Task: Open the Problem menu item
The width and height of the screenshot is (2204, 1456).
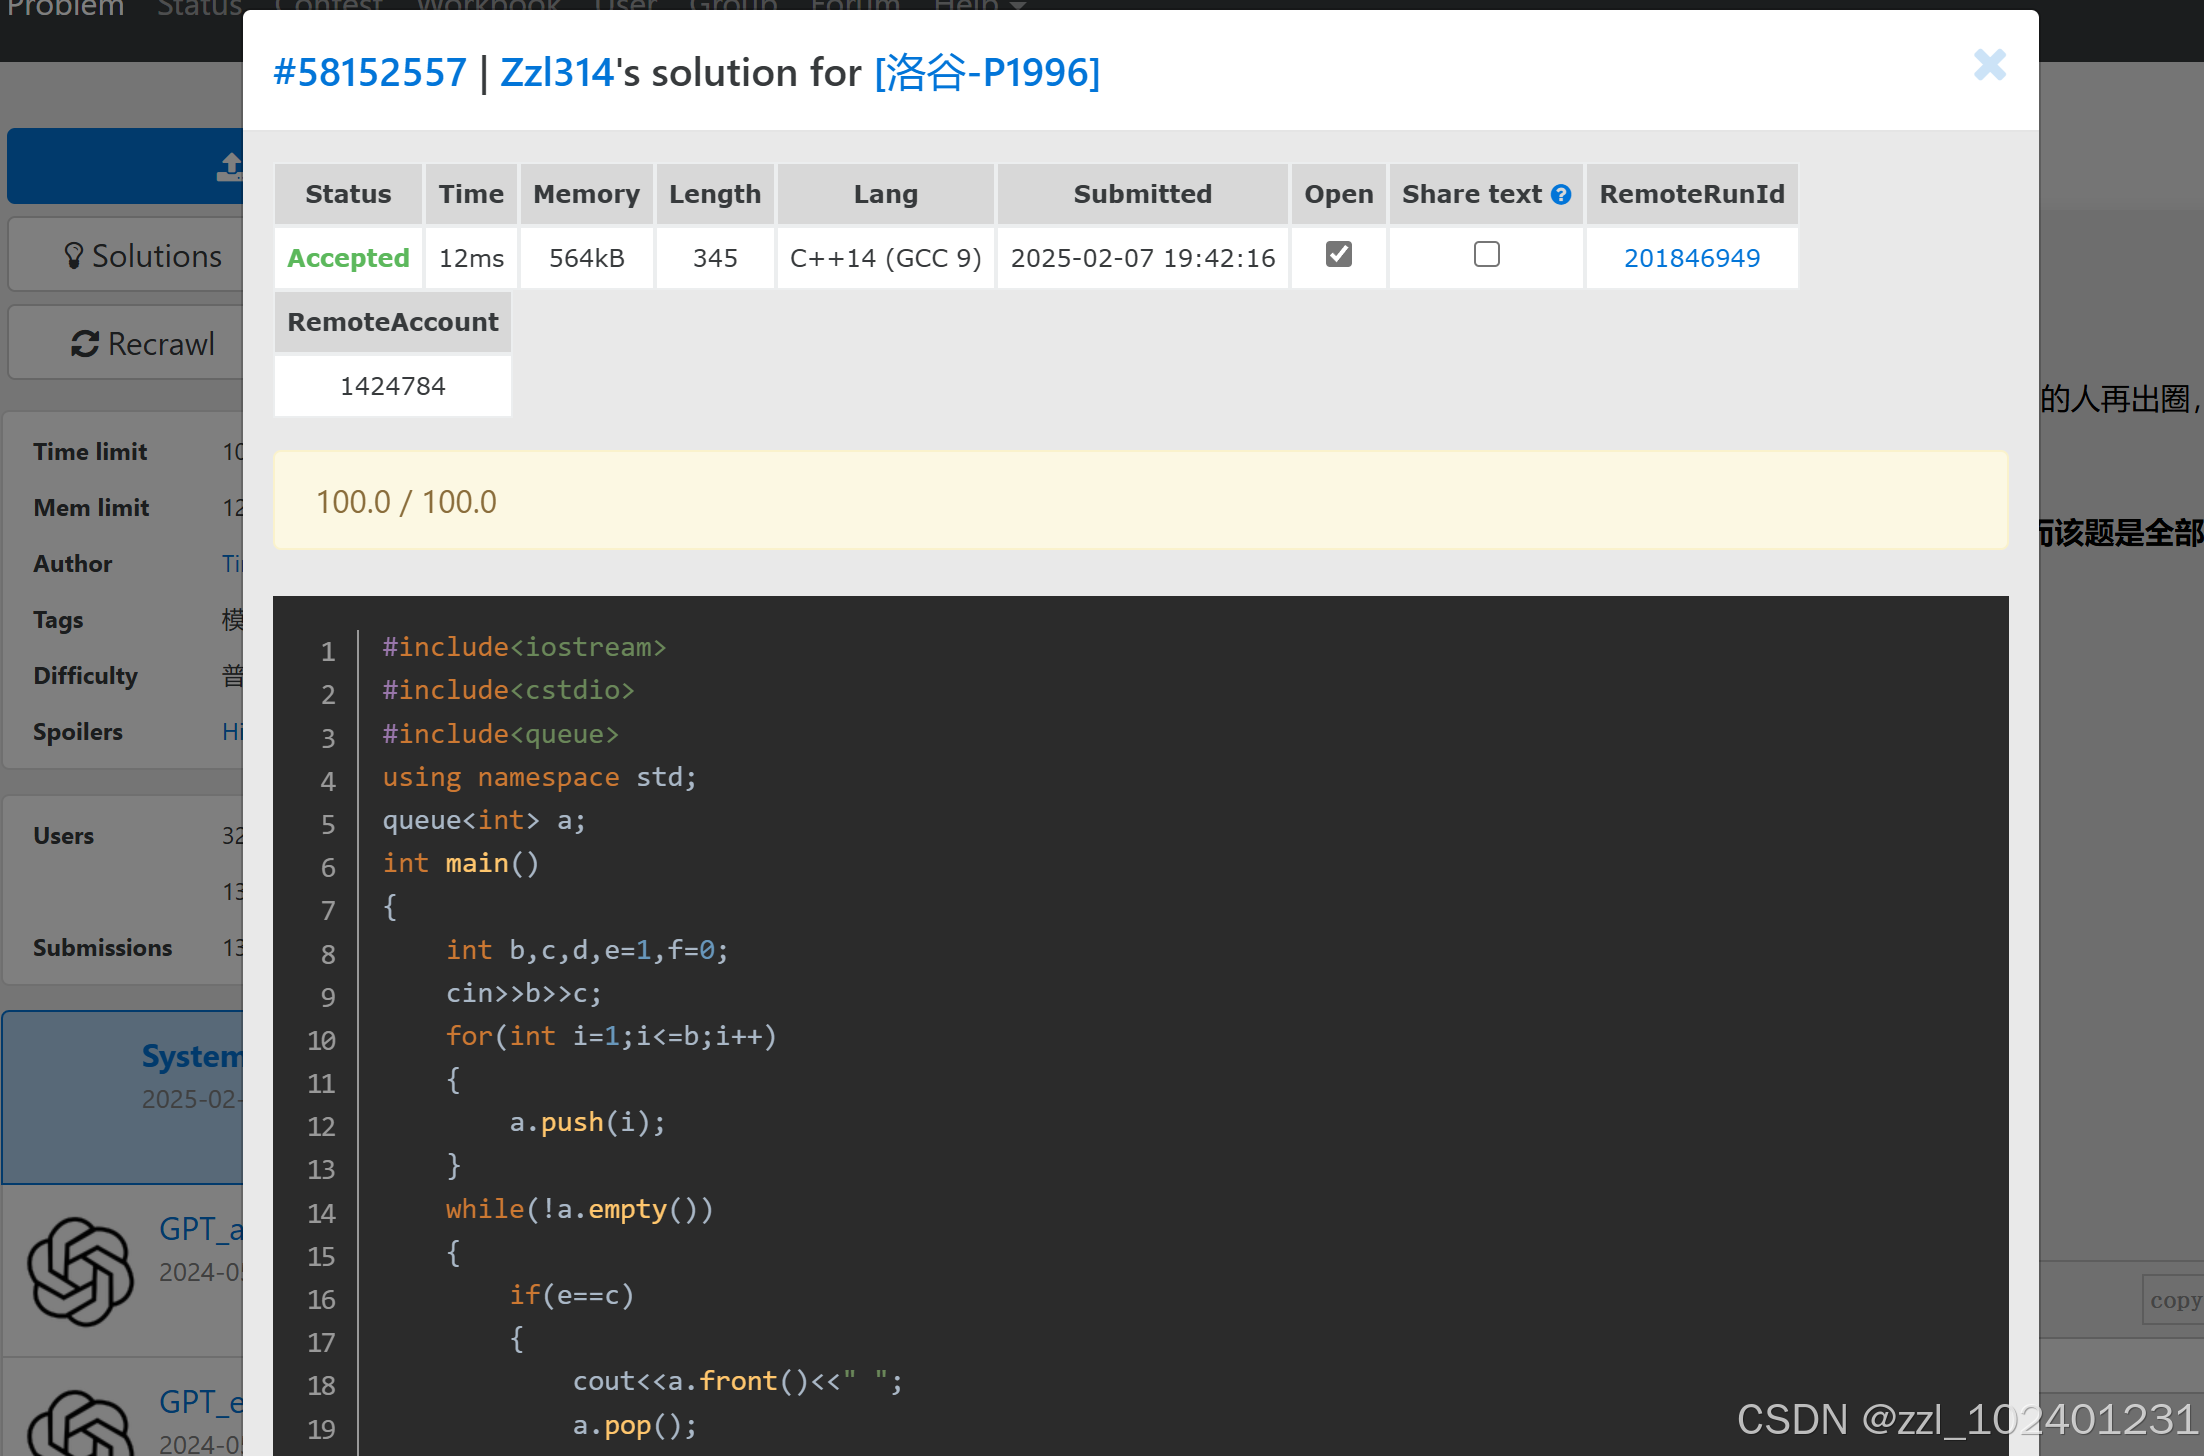Action: (66, 8)
